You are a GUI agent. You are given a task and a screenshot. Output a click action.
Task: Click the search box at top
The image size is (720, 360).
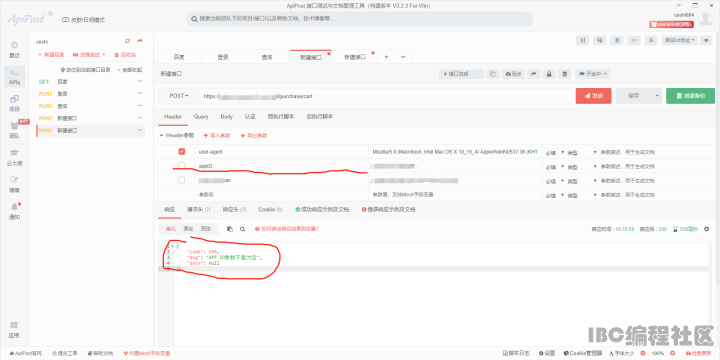point(360,19)
